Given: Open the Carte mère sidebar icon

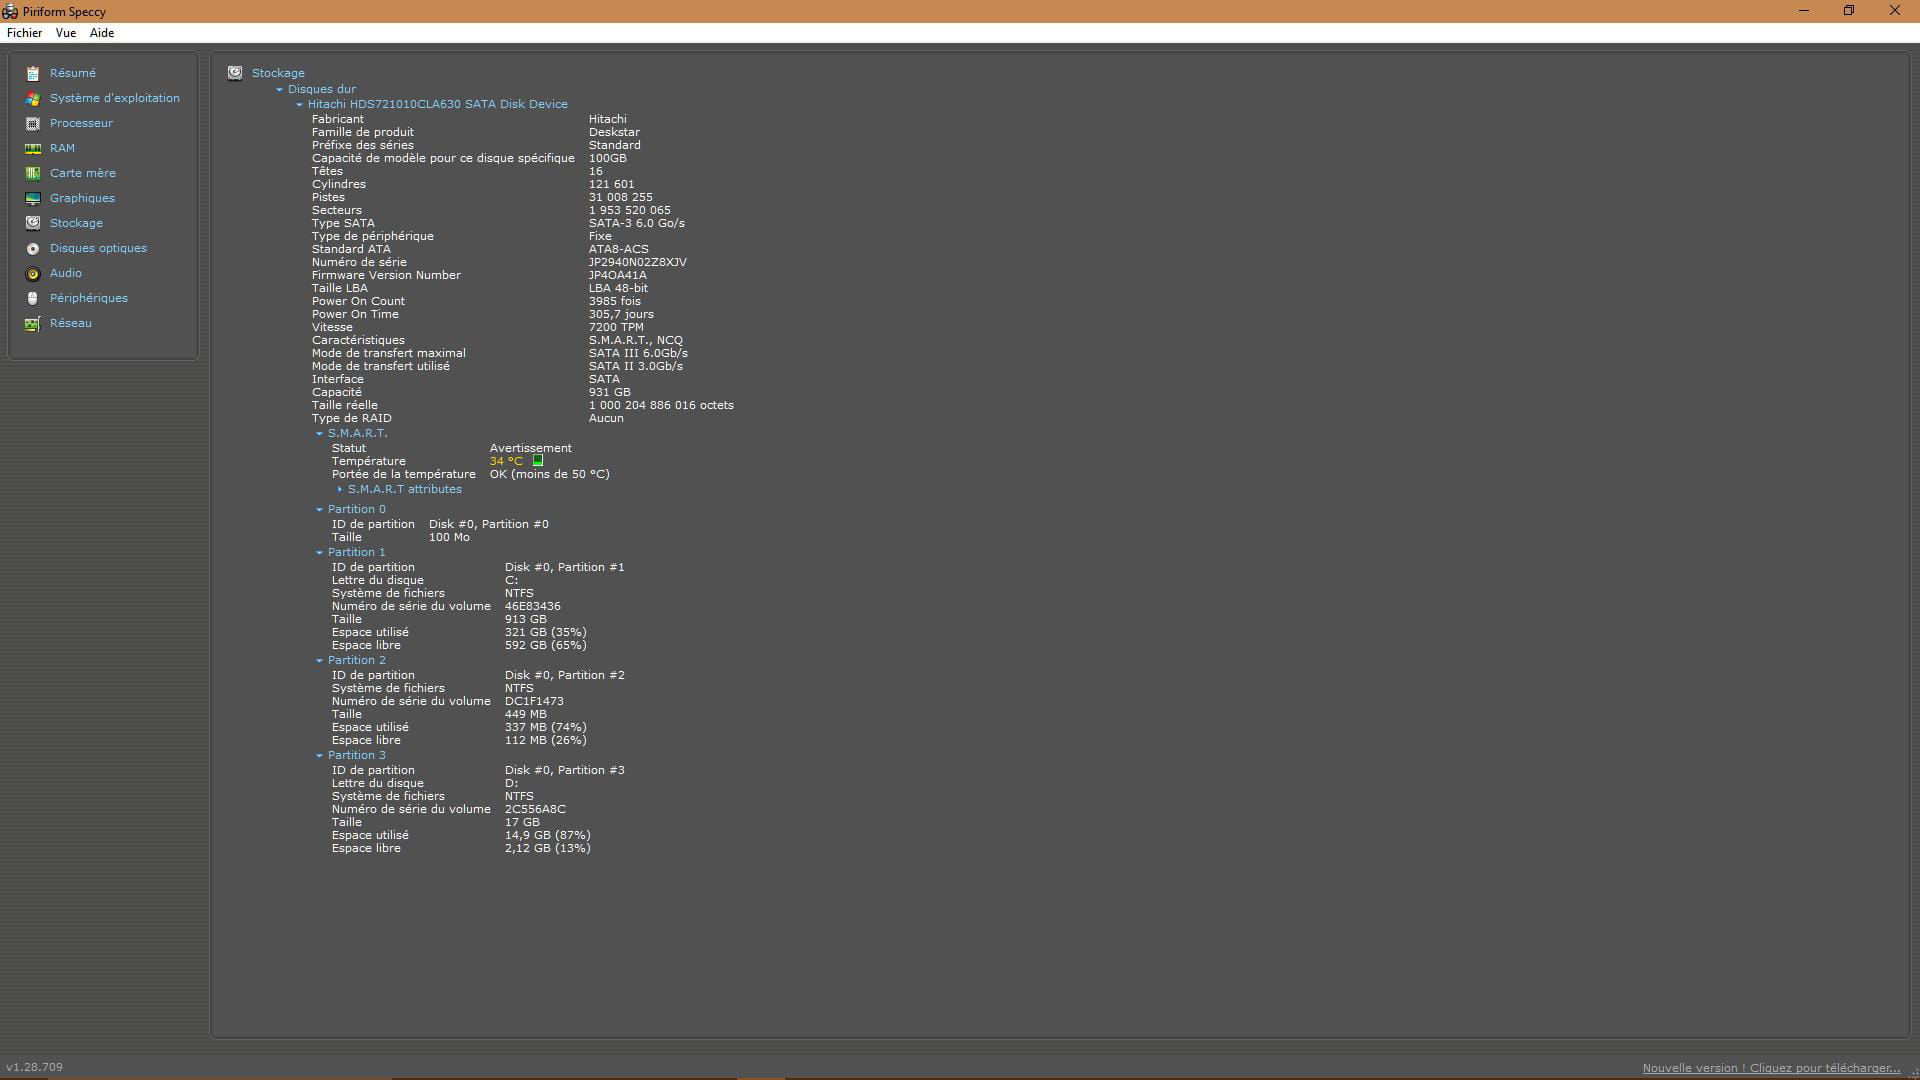Looking at the screenshot, I should click(33, 173).
